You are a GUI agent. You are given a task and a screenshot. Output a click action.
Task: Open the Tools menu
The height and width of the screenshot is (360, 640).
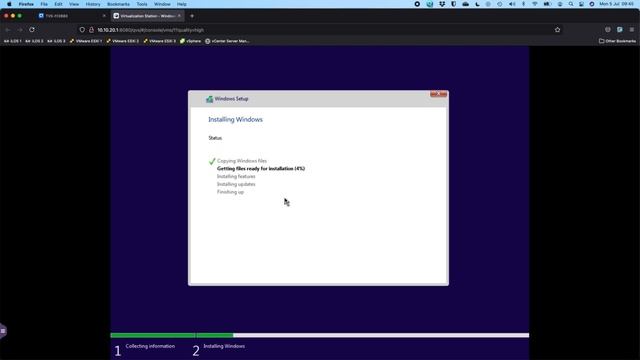click(x=142, y=4)
